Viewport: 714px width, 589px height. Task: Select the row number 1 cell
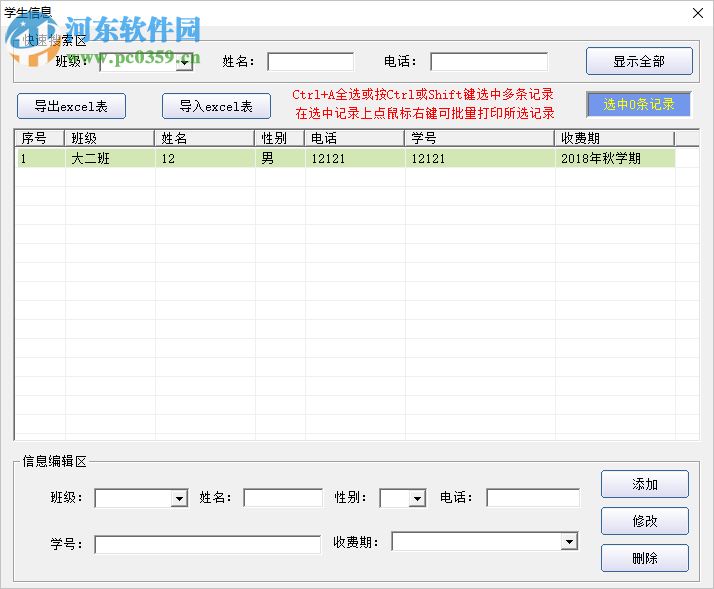tap(41, 158)
